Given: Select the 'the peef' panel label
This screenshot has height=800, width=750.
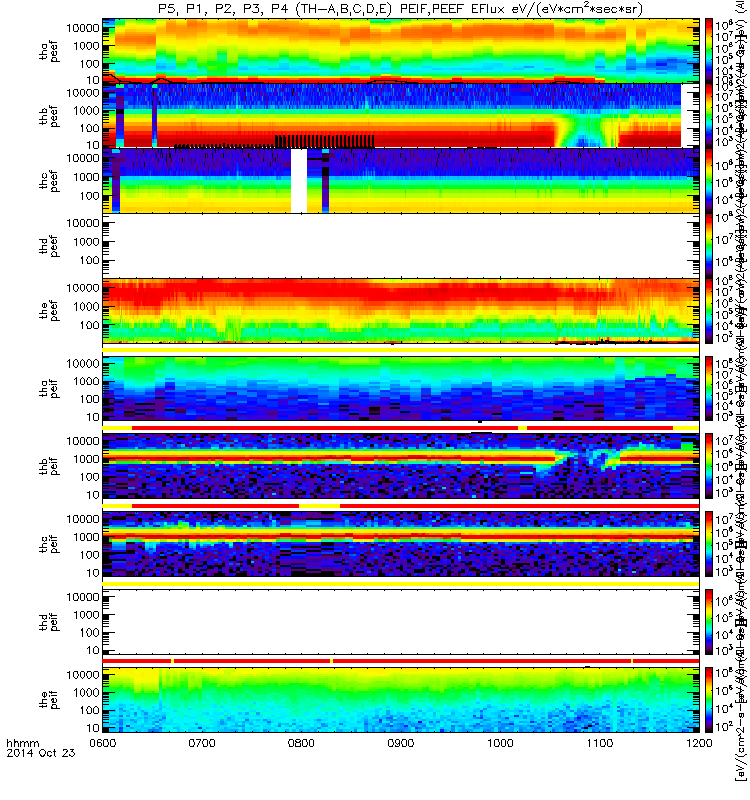Looking at the screenshot, I should (x=49, y=311).
